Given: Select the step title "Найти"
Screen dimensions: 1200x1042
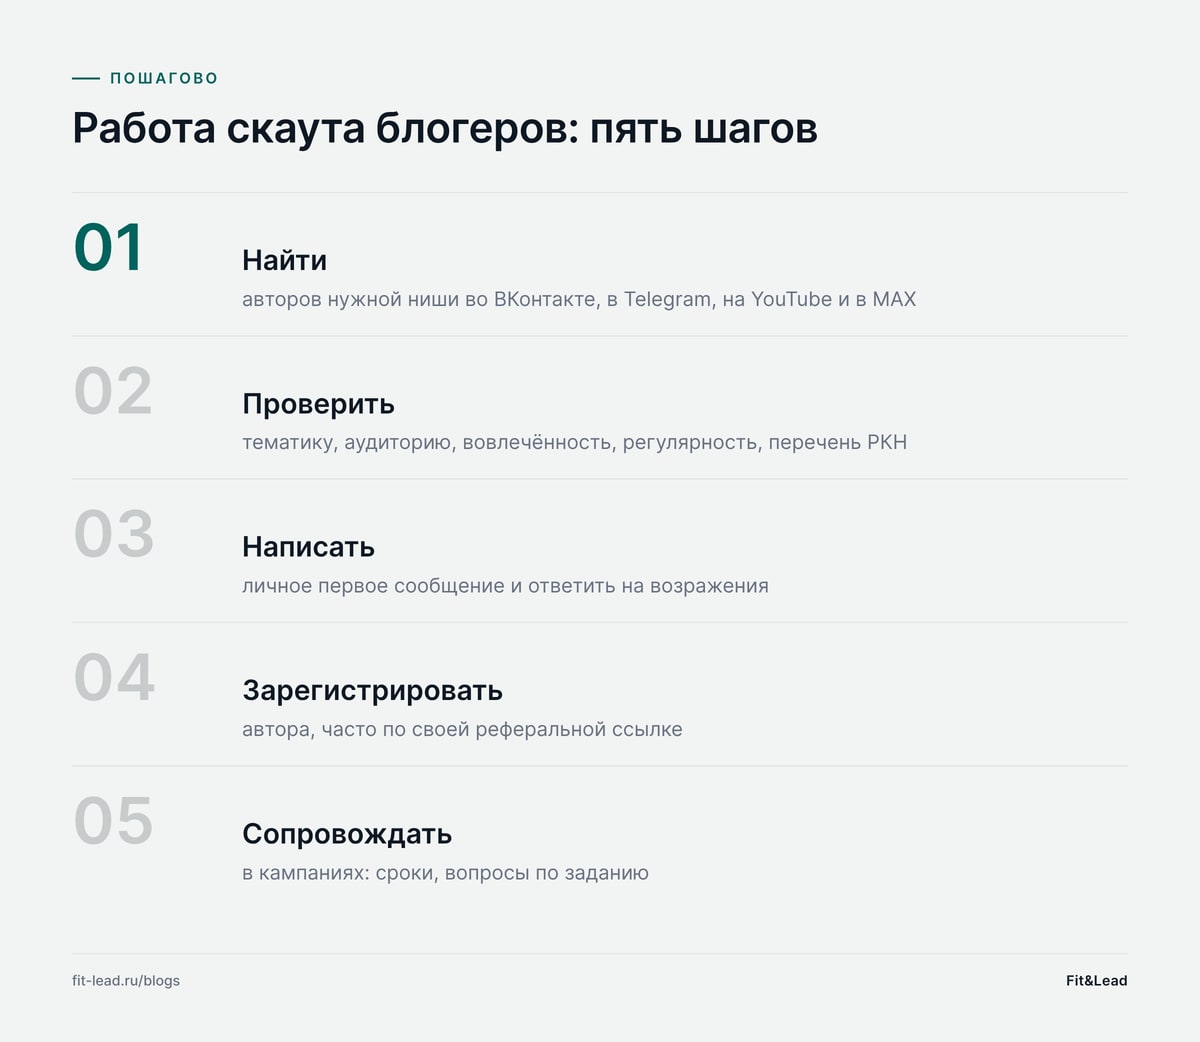Looking at the screenshot, I should pos(284,260).
